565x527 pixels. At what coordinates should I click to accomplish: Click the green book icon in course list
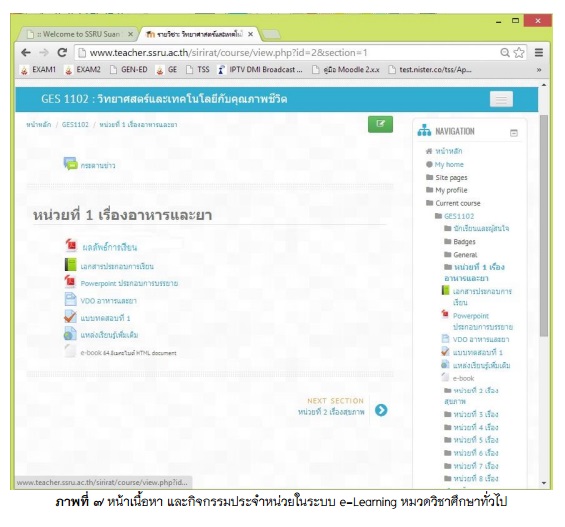[70, 265]
